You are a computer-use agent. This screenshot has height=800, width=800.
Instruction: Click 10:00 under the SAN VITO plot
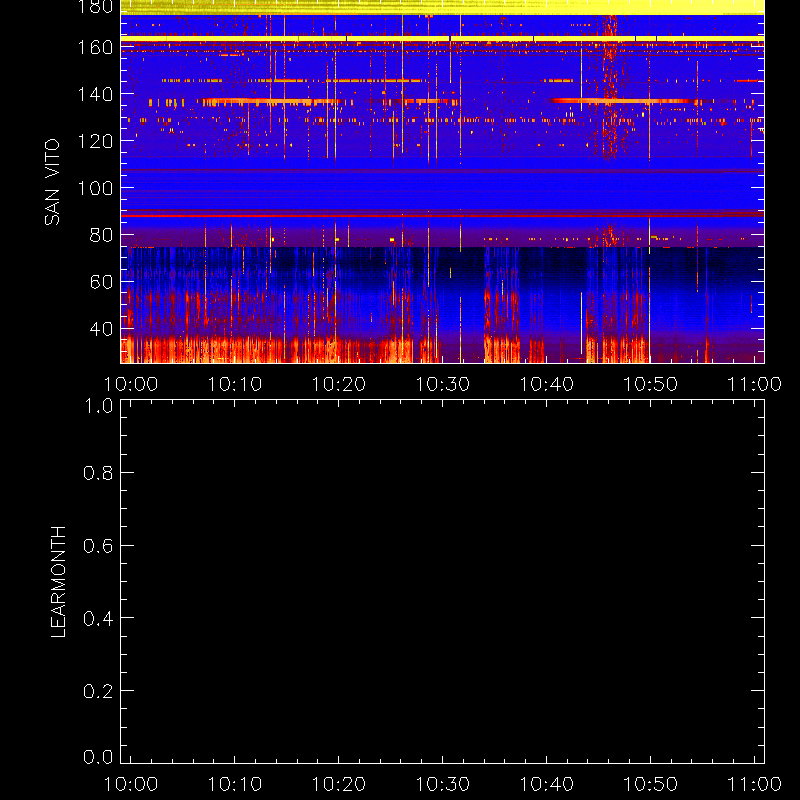coord(131,384)
